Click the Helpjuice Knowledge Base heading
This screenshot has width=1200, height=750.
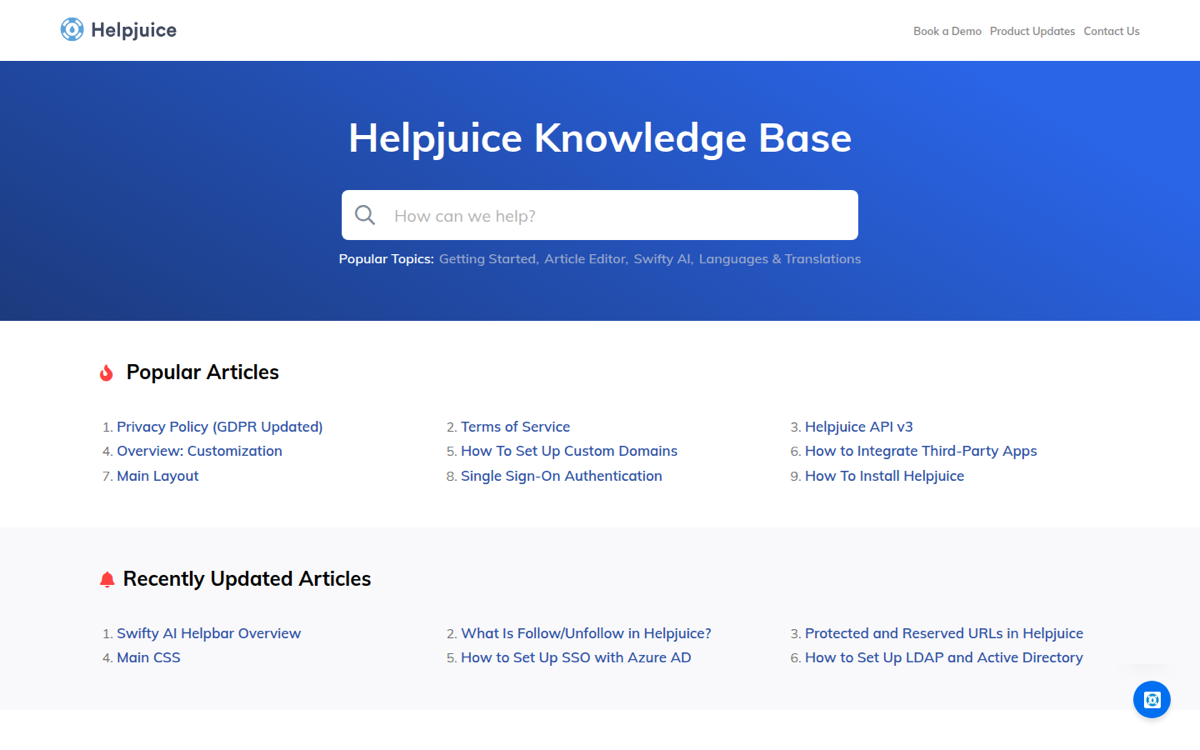click(600, 138)
